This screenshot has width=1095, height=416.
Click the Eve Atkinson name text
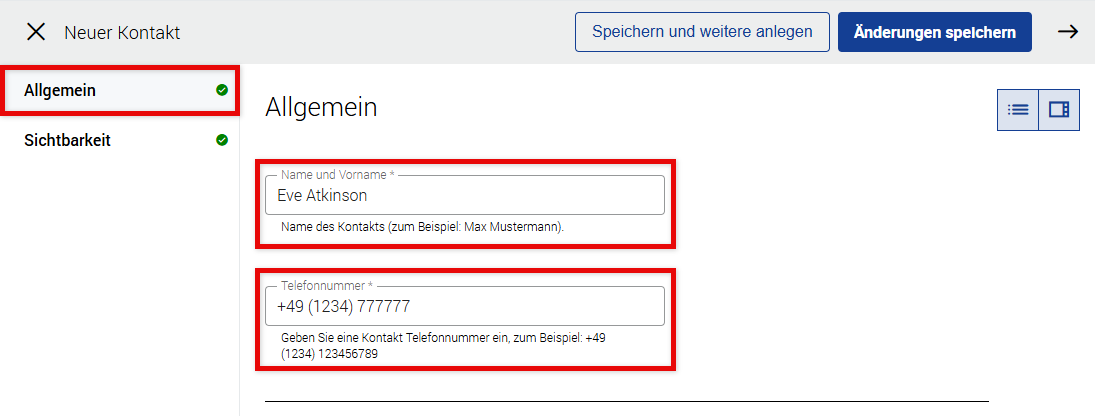[x=322, y=196]
